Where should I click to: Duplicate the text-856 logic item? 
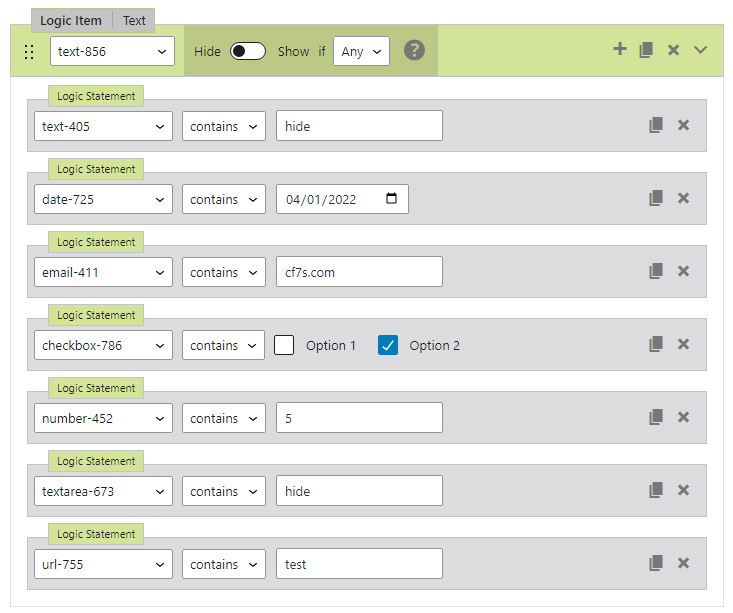tap(646, 50)
